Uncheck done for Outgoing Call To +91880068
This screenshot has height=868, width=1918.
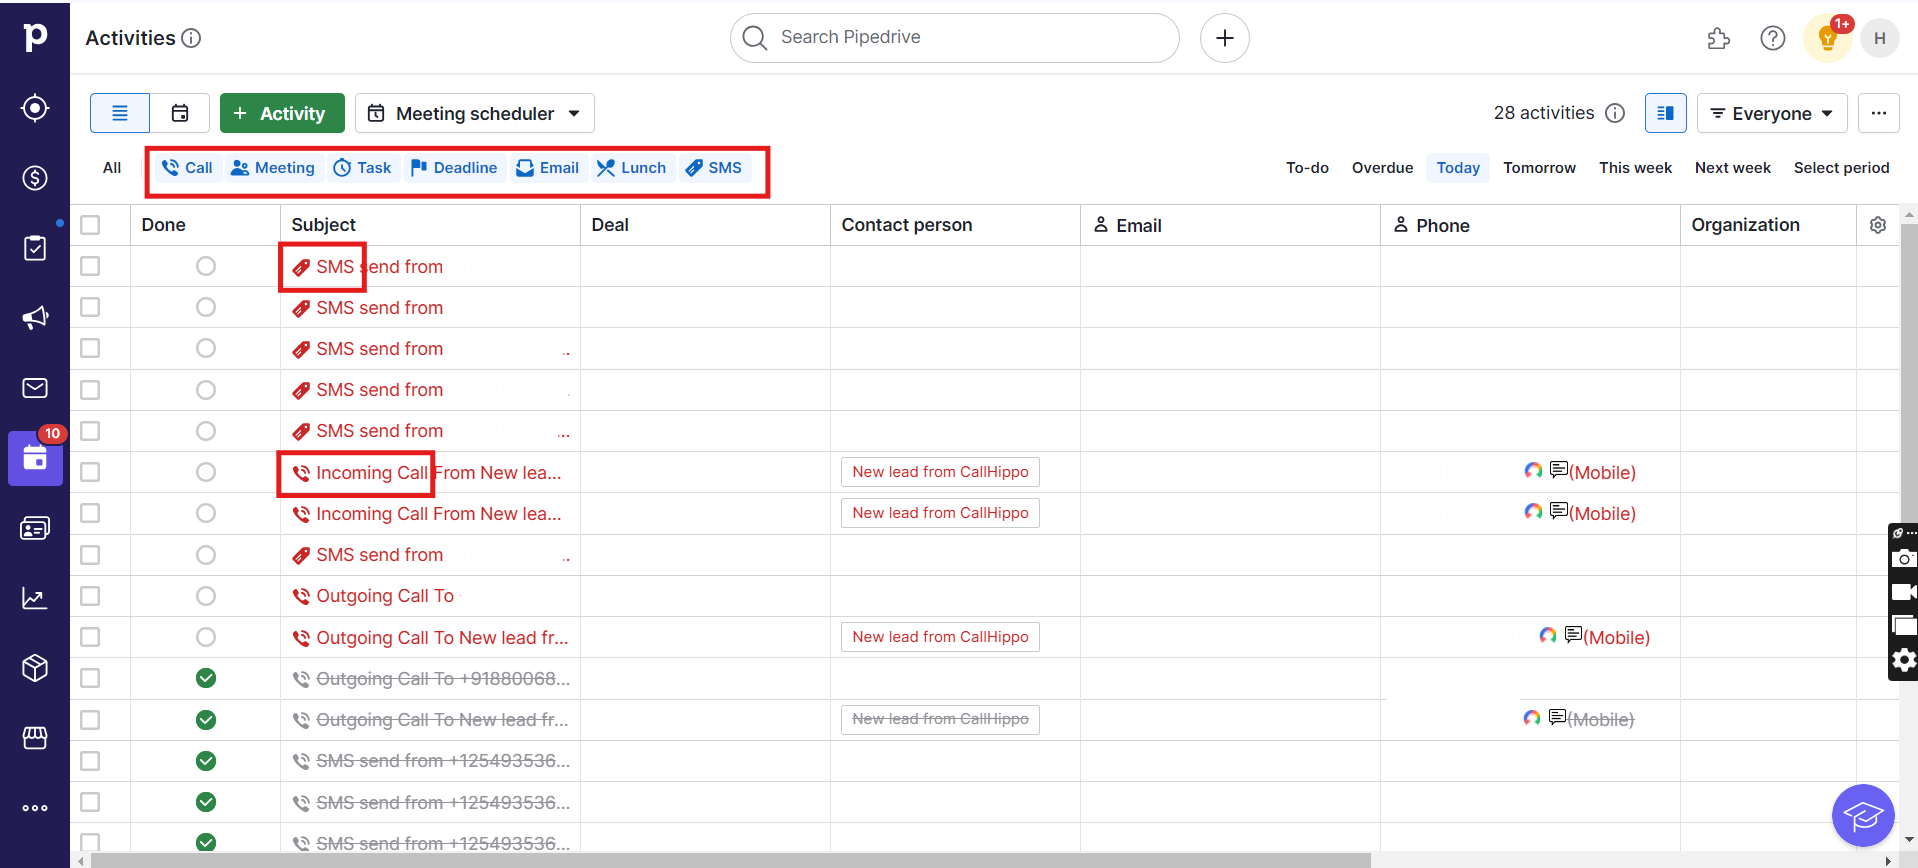pyautogui.click(x=206, y=678)
